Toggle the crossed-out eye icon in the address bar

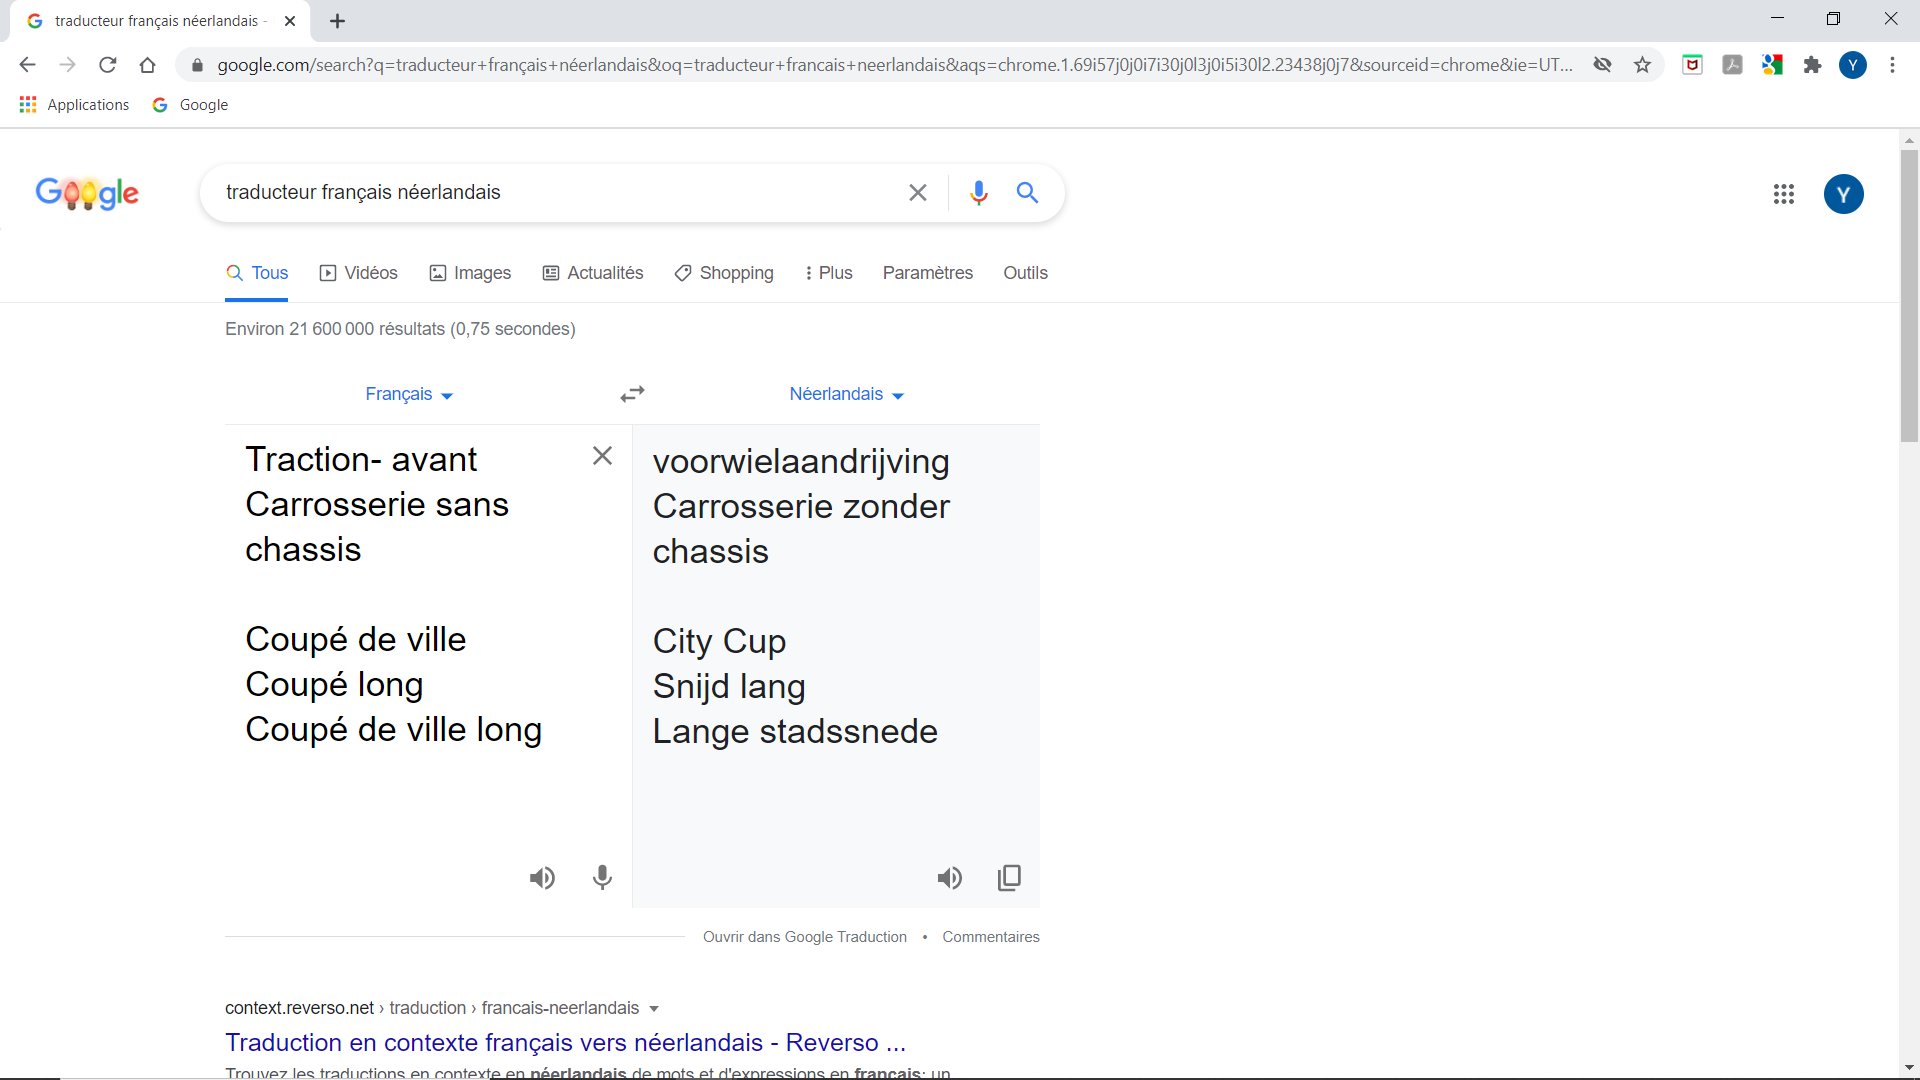(x=1602, y=65)
